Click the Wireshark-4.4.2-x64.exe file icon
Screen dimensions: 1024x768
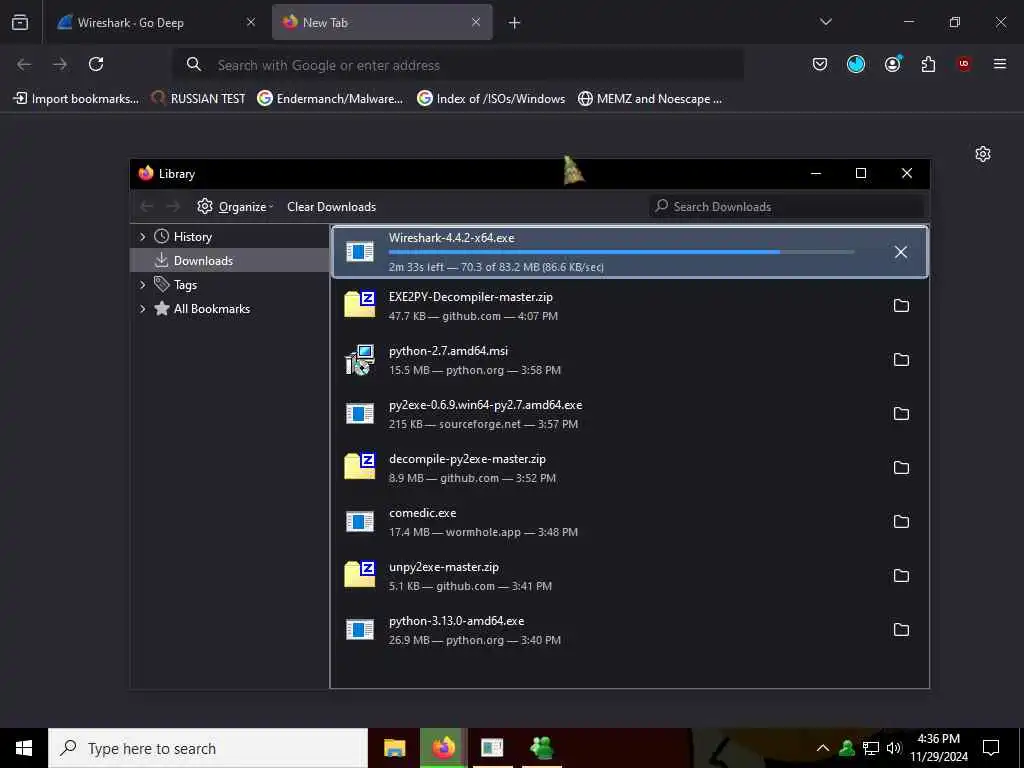tap(360, 251)
